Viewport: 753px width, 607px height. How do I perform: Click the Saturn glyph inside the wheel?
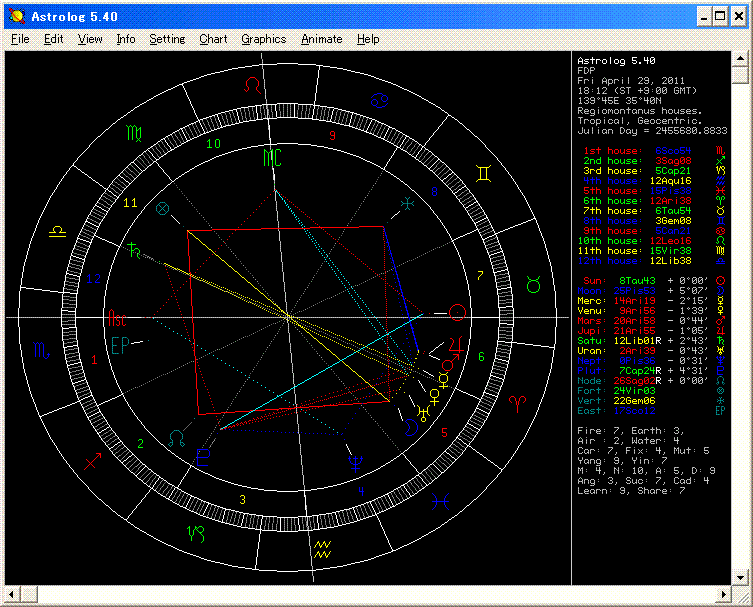(x=132, y=249)
